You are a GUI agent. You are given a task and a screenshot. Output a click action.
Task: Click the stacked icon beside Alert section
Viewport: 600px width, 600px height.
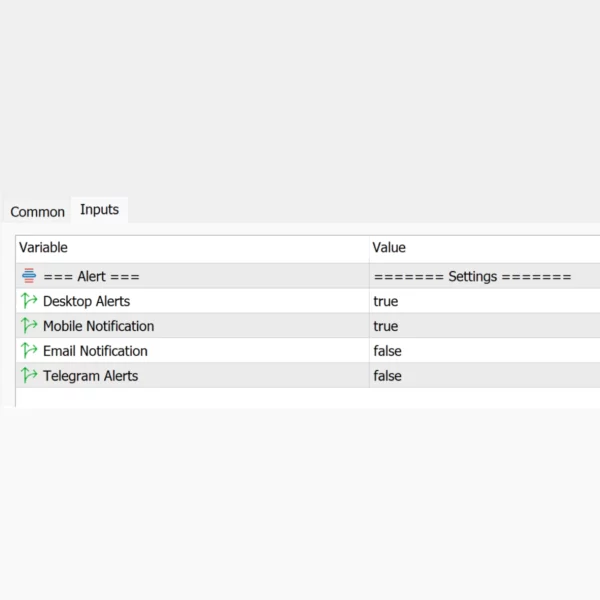click(29, 276)
